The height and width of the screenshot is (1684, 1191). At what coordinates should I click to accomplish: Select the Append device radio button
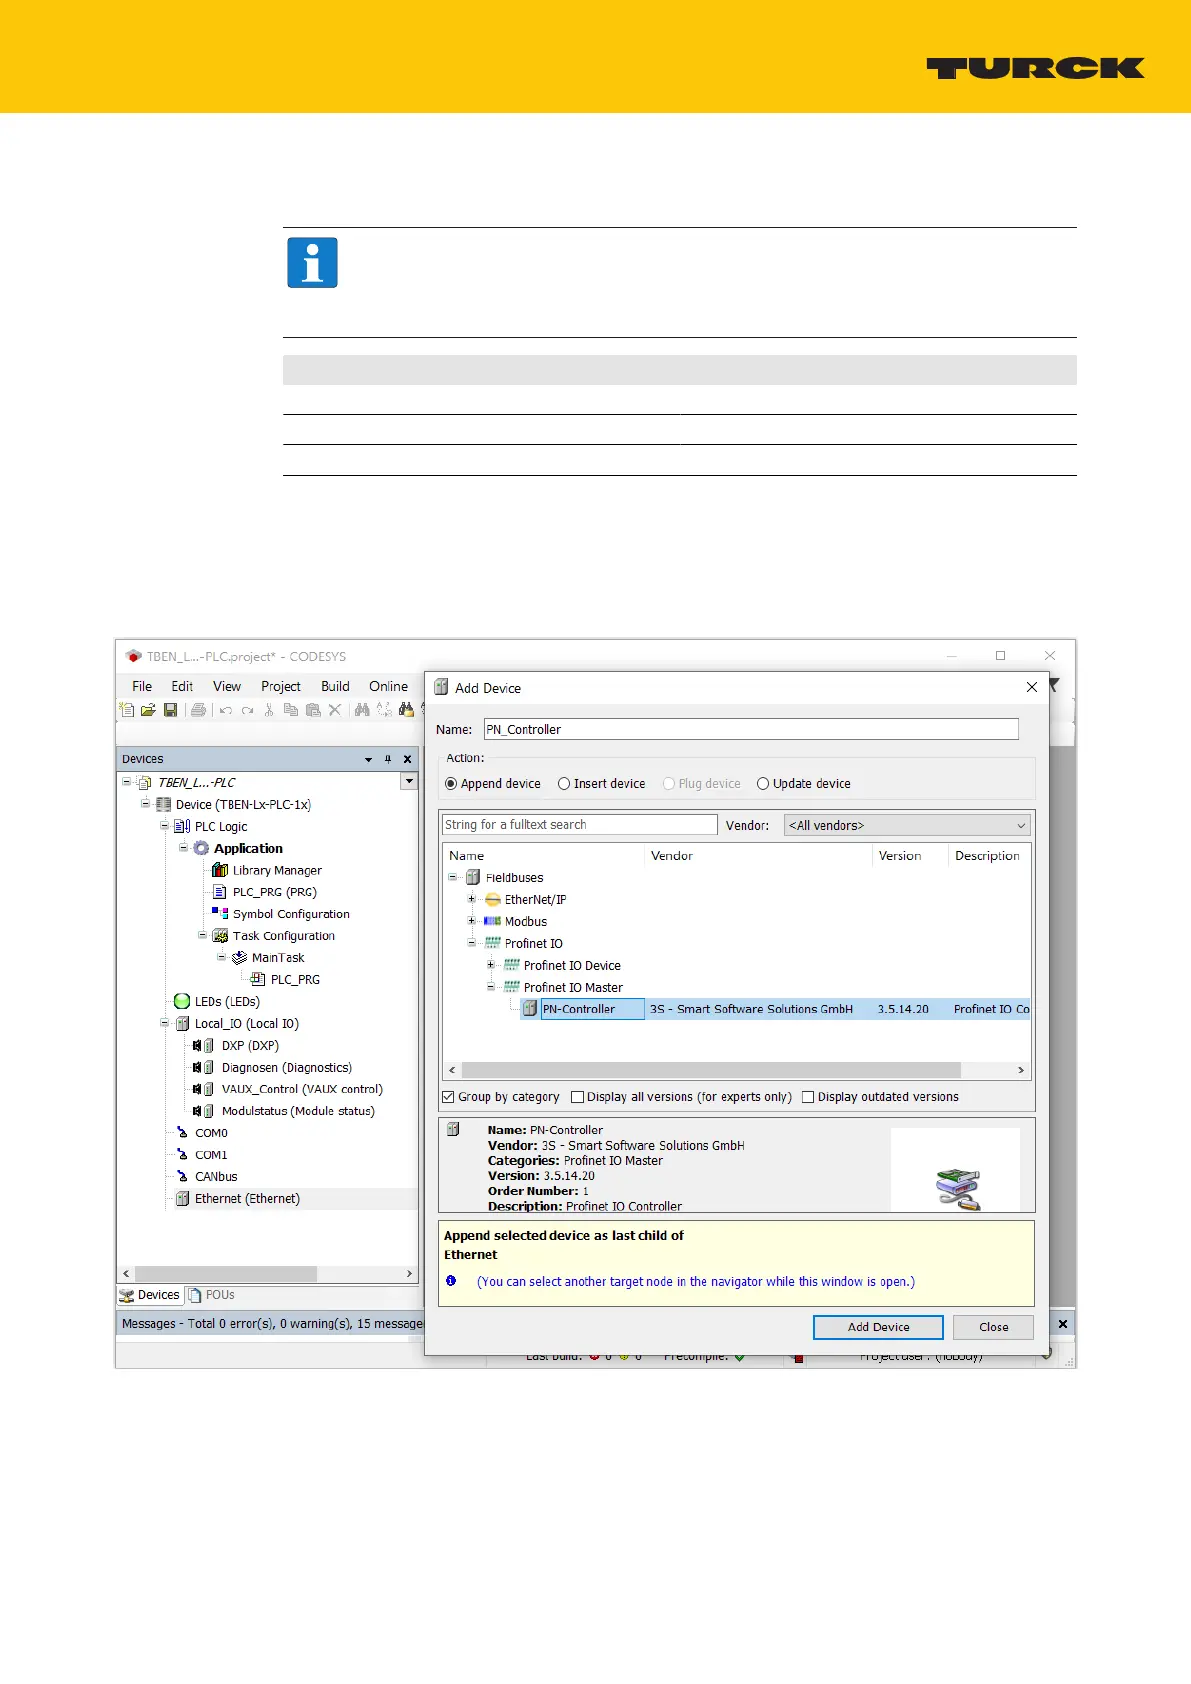tap(451, 784)
